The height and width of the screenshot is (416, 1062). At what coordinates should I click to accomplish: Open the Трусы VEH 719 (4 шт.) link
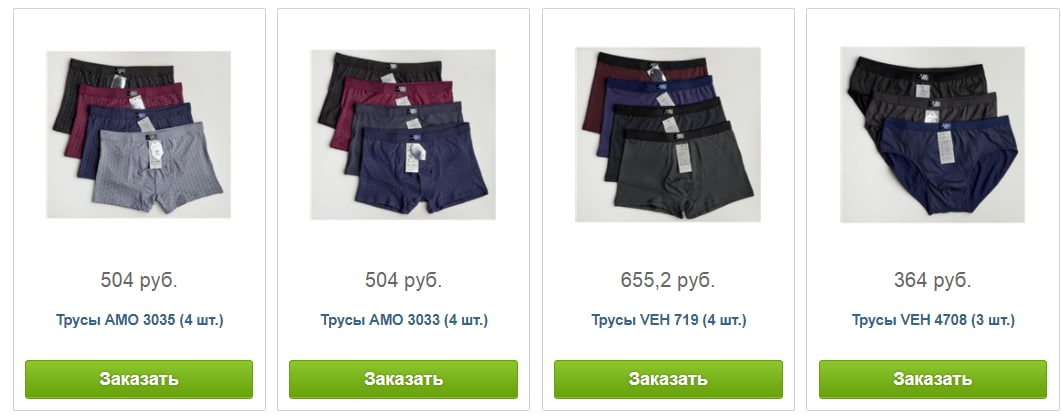pos(668,320)
